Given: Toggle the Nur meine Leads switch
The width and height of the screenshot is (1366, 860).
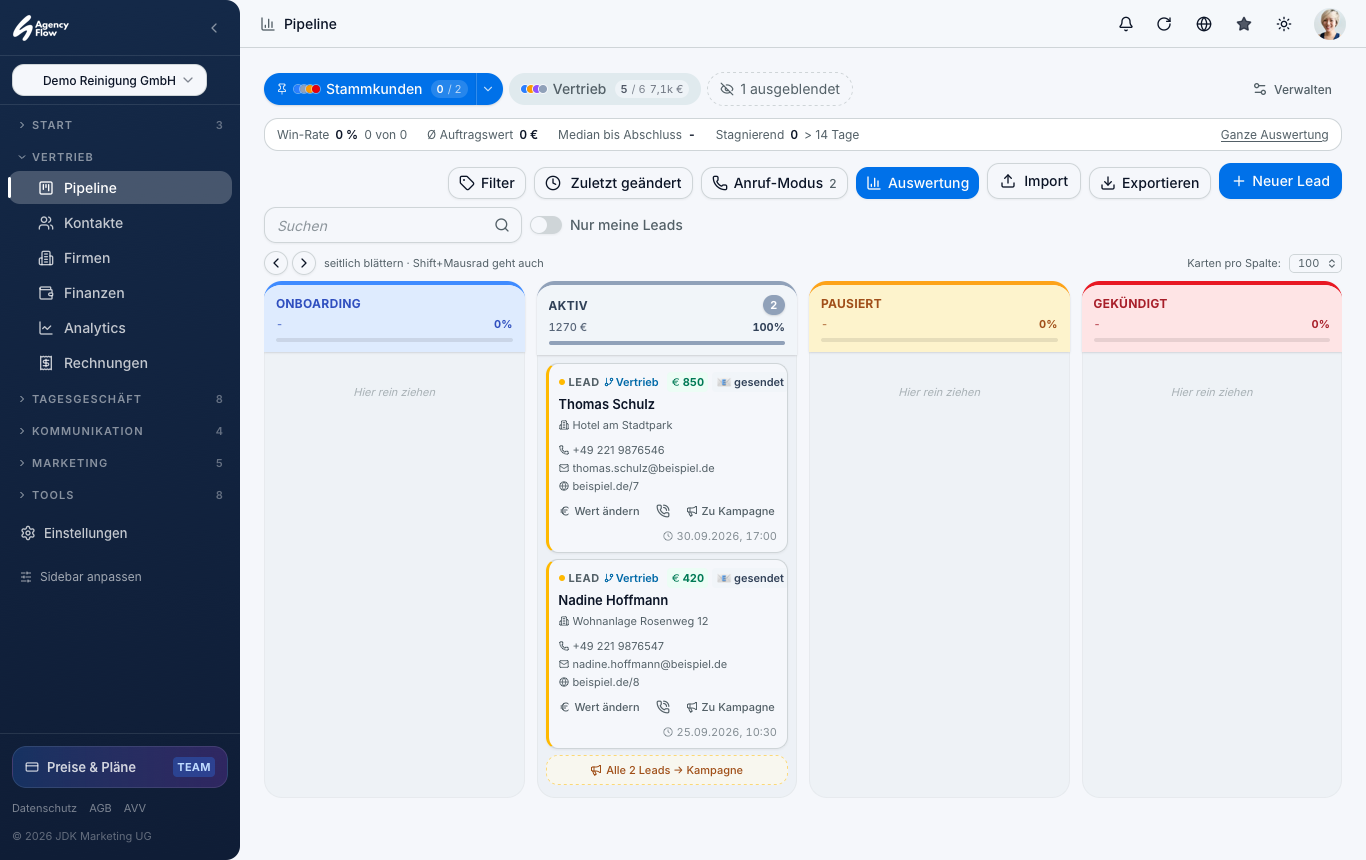Looking at the screenshot, I should pos(546,225).
